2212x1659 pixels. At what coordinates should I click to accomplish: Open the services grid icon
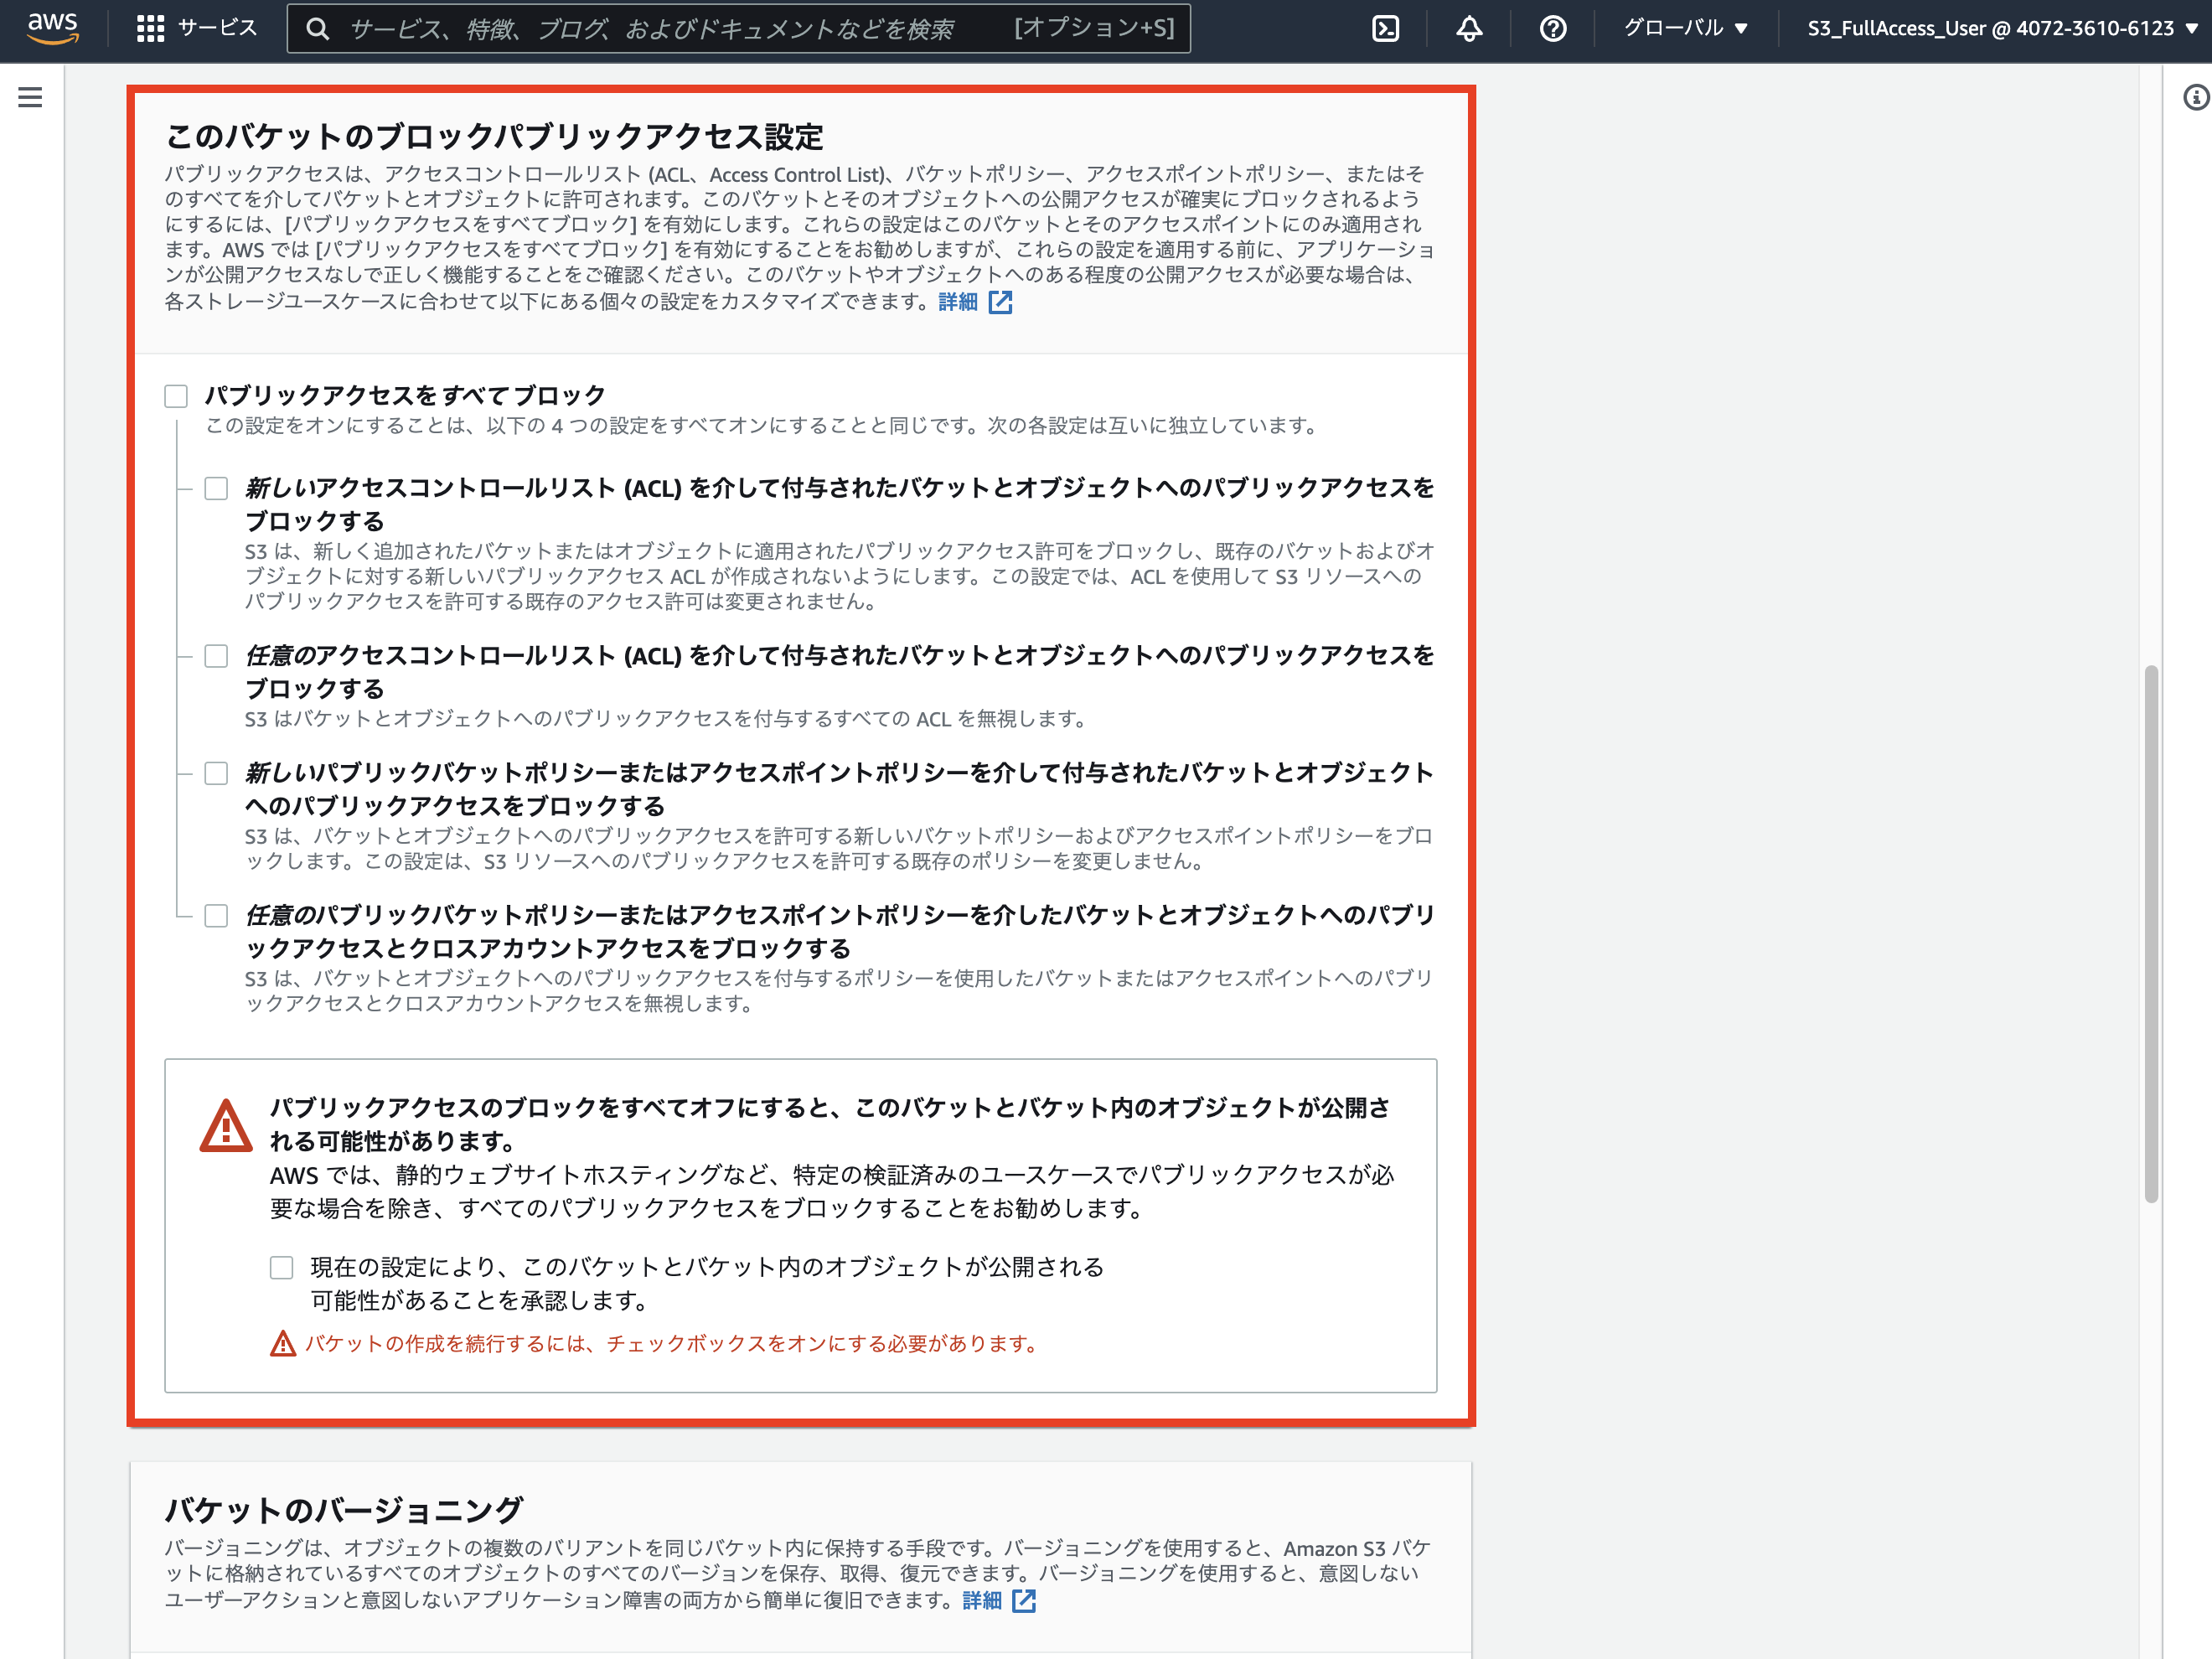tap(150, 28)
